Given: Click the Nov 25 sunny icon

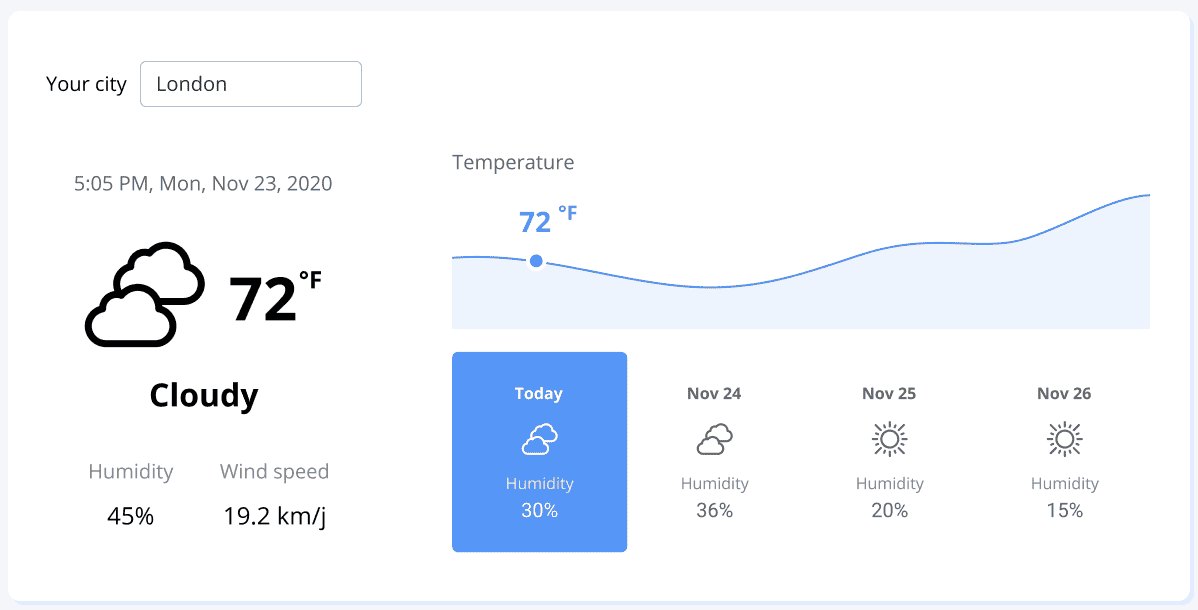Looking at the screenshot, I should click(x=889, y=440).
